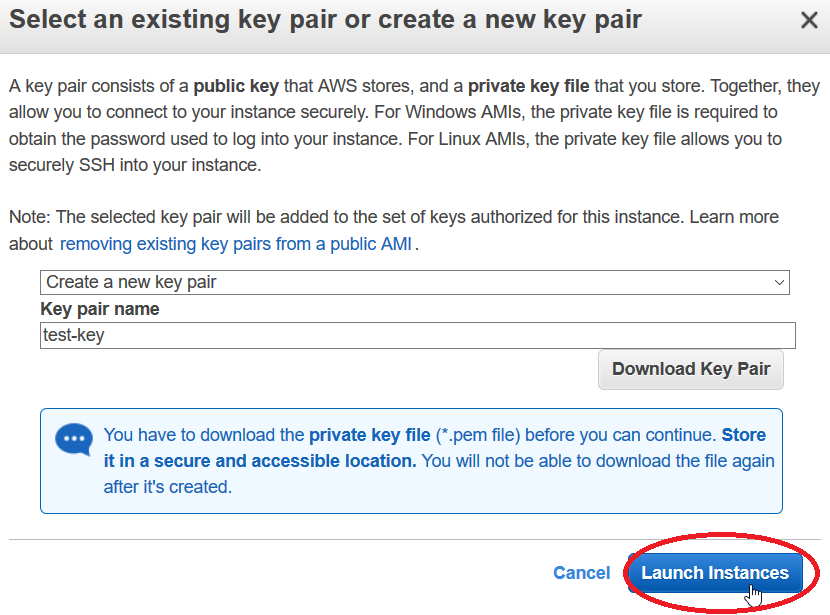830x615 pixels.
Task: Open the 'Create a new key pair' dropdown
Action: [x=414, y=282]
